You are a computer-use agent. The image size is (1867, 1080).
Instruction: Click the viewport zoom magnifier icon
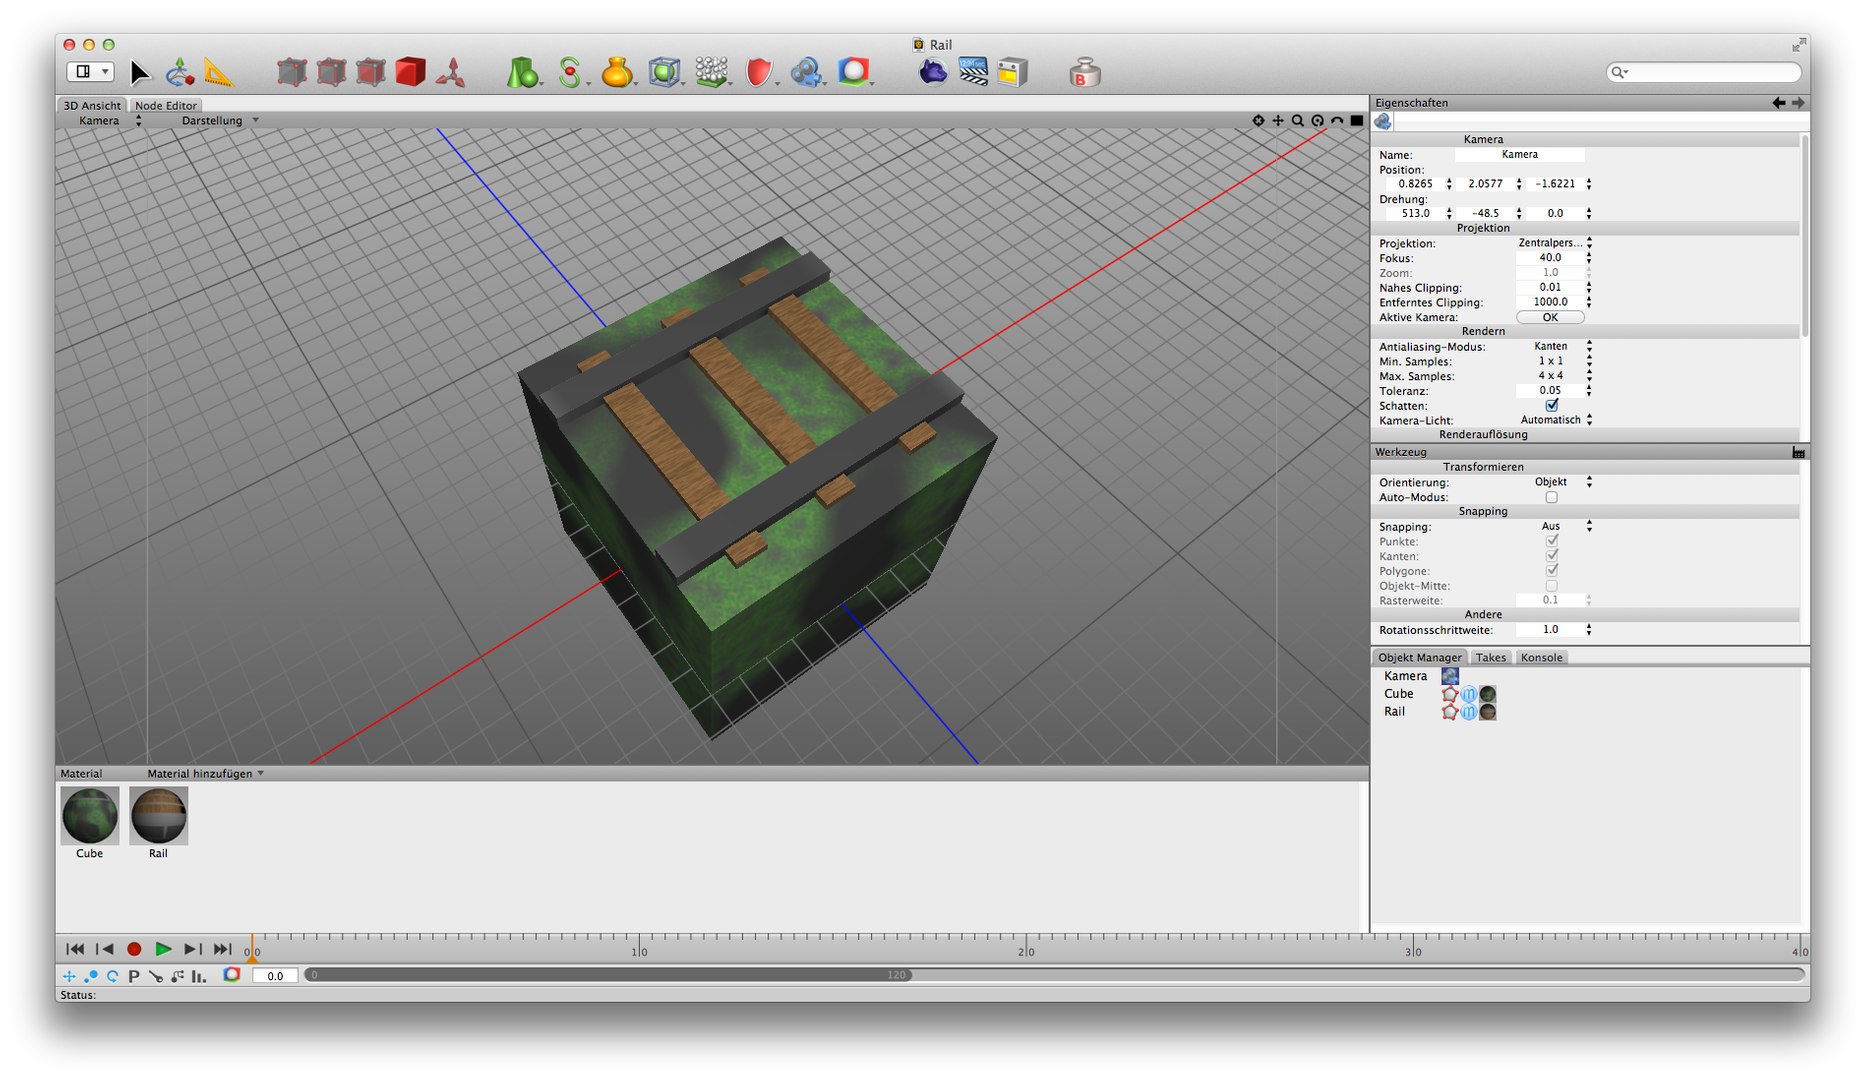point(1298,121)
